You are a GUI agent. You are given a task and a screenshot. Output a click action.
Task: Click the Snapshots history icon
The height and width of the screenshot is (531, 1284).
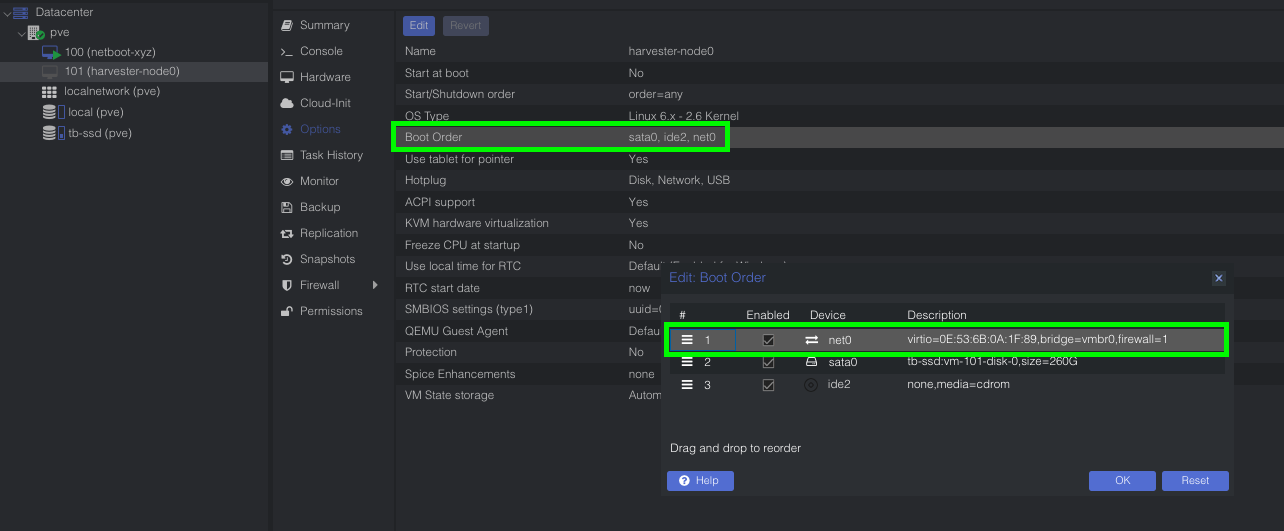(287, 259)
